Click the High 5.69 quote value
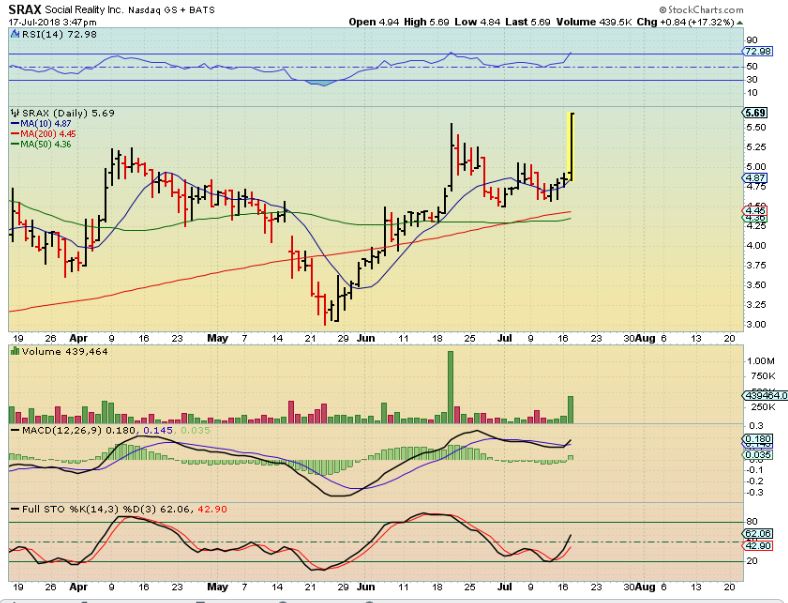 point(427,22)
